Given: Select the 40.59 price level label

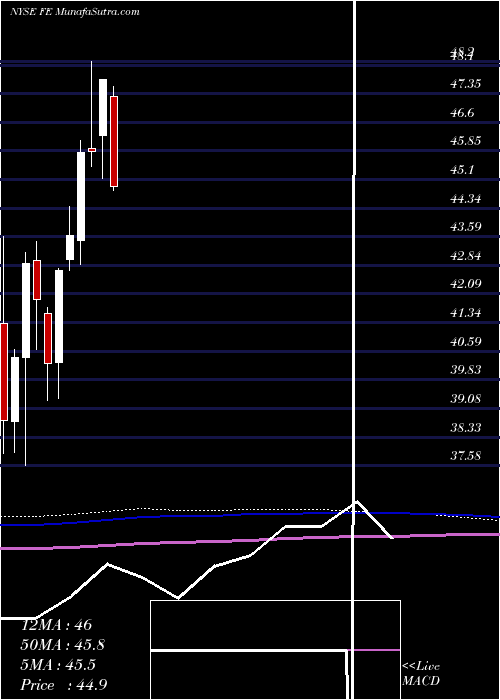Looking at the screenshot, I should 466,341.
